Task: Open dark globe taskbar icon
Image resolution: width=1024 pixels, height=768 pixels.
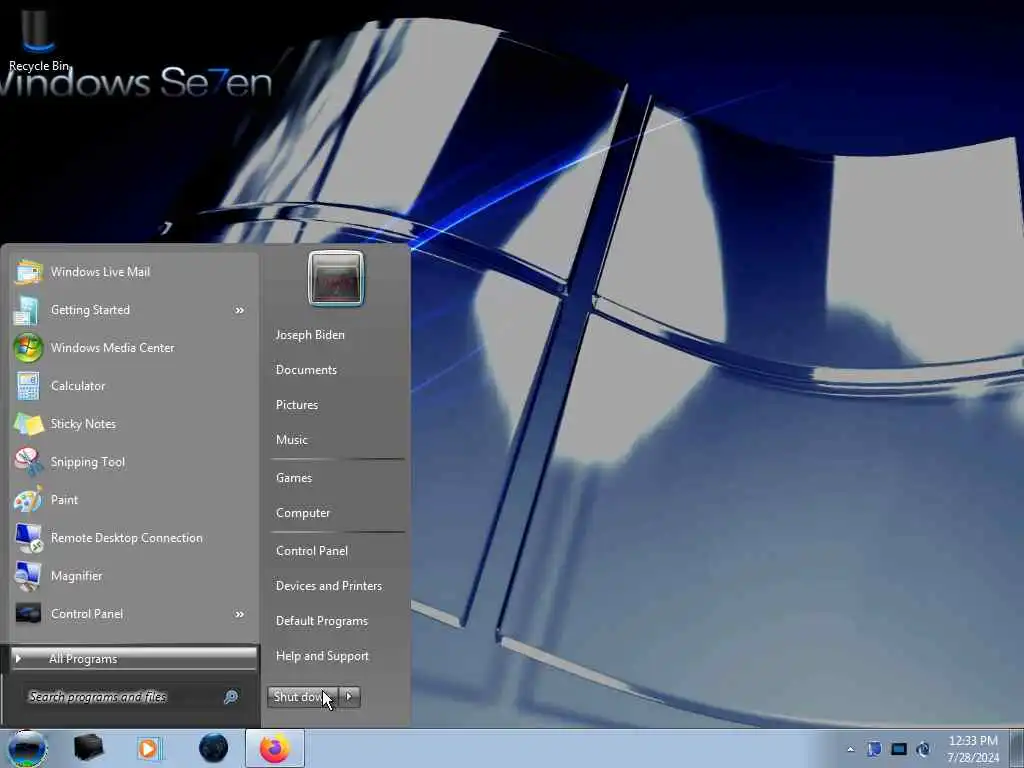Action: coord(214,748)
